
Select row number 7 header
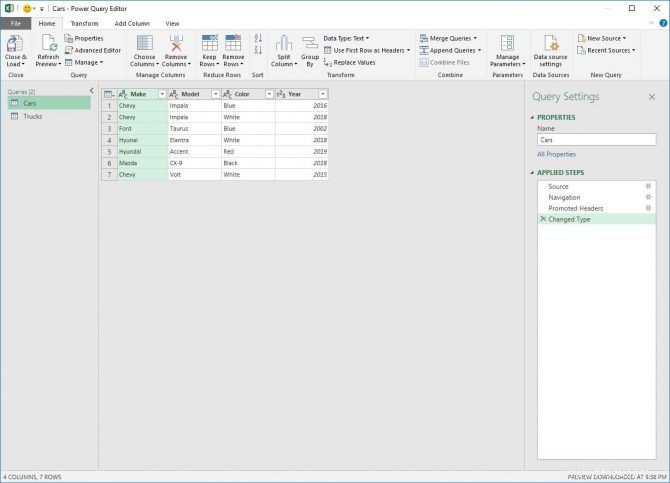pos(109,175)
